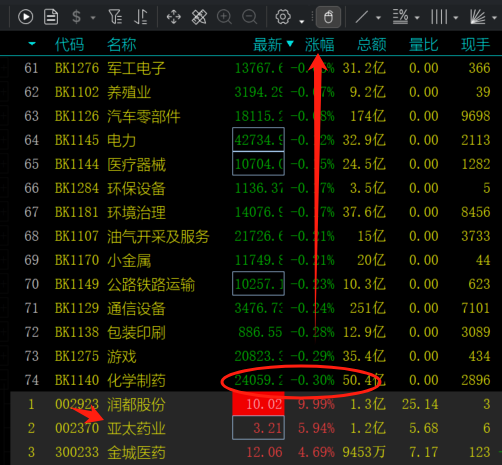Screen dimensions: 502x465
Task: Click the 9698 current volume cell
Action: [x=476, y=116]
